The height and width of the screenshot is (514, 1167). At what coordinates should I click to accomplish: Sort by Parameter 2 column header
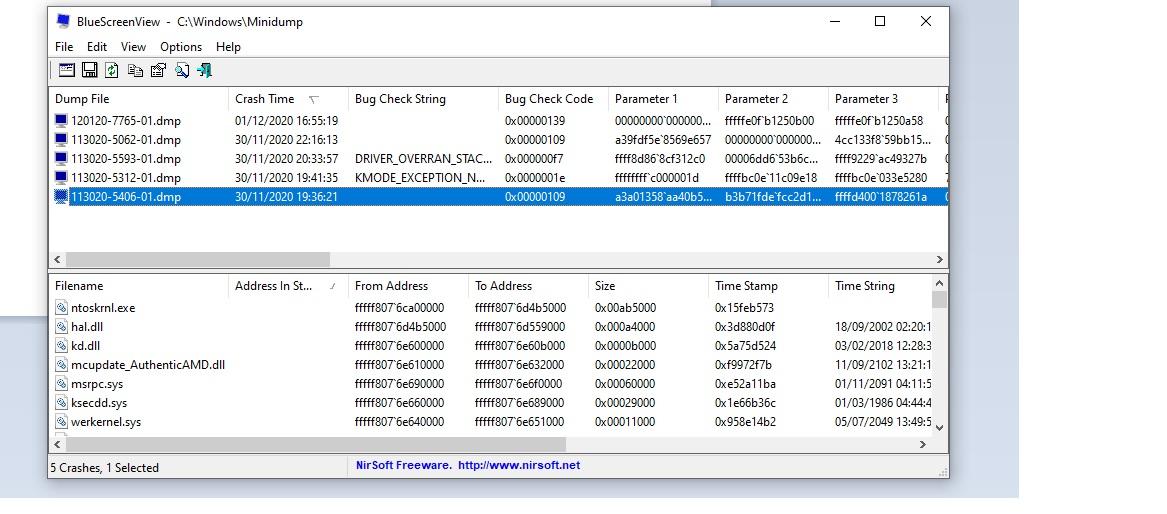tap(773, 99)
